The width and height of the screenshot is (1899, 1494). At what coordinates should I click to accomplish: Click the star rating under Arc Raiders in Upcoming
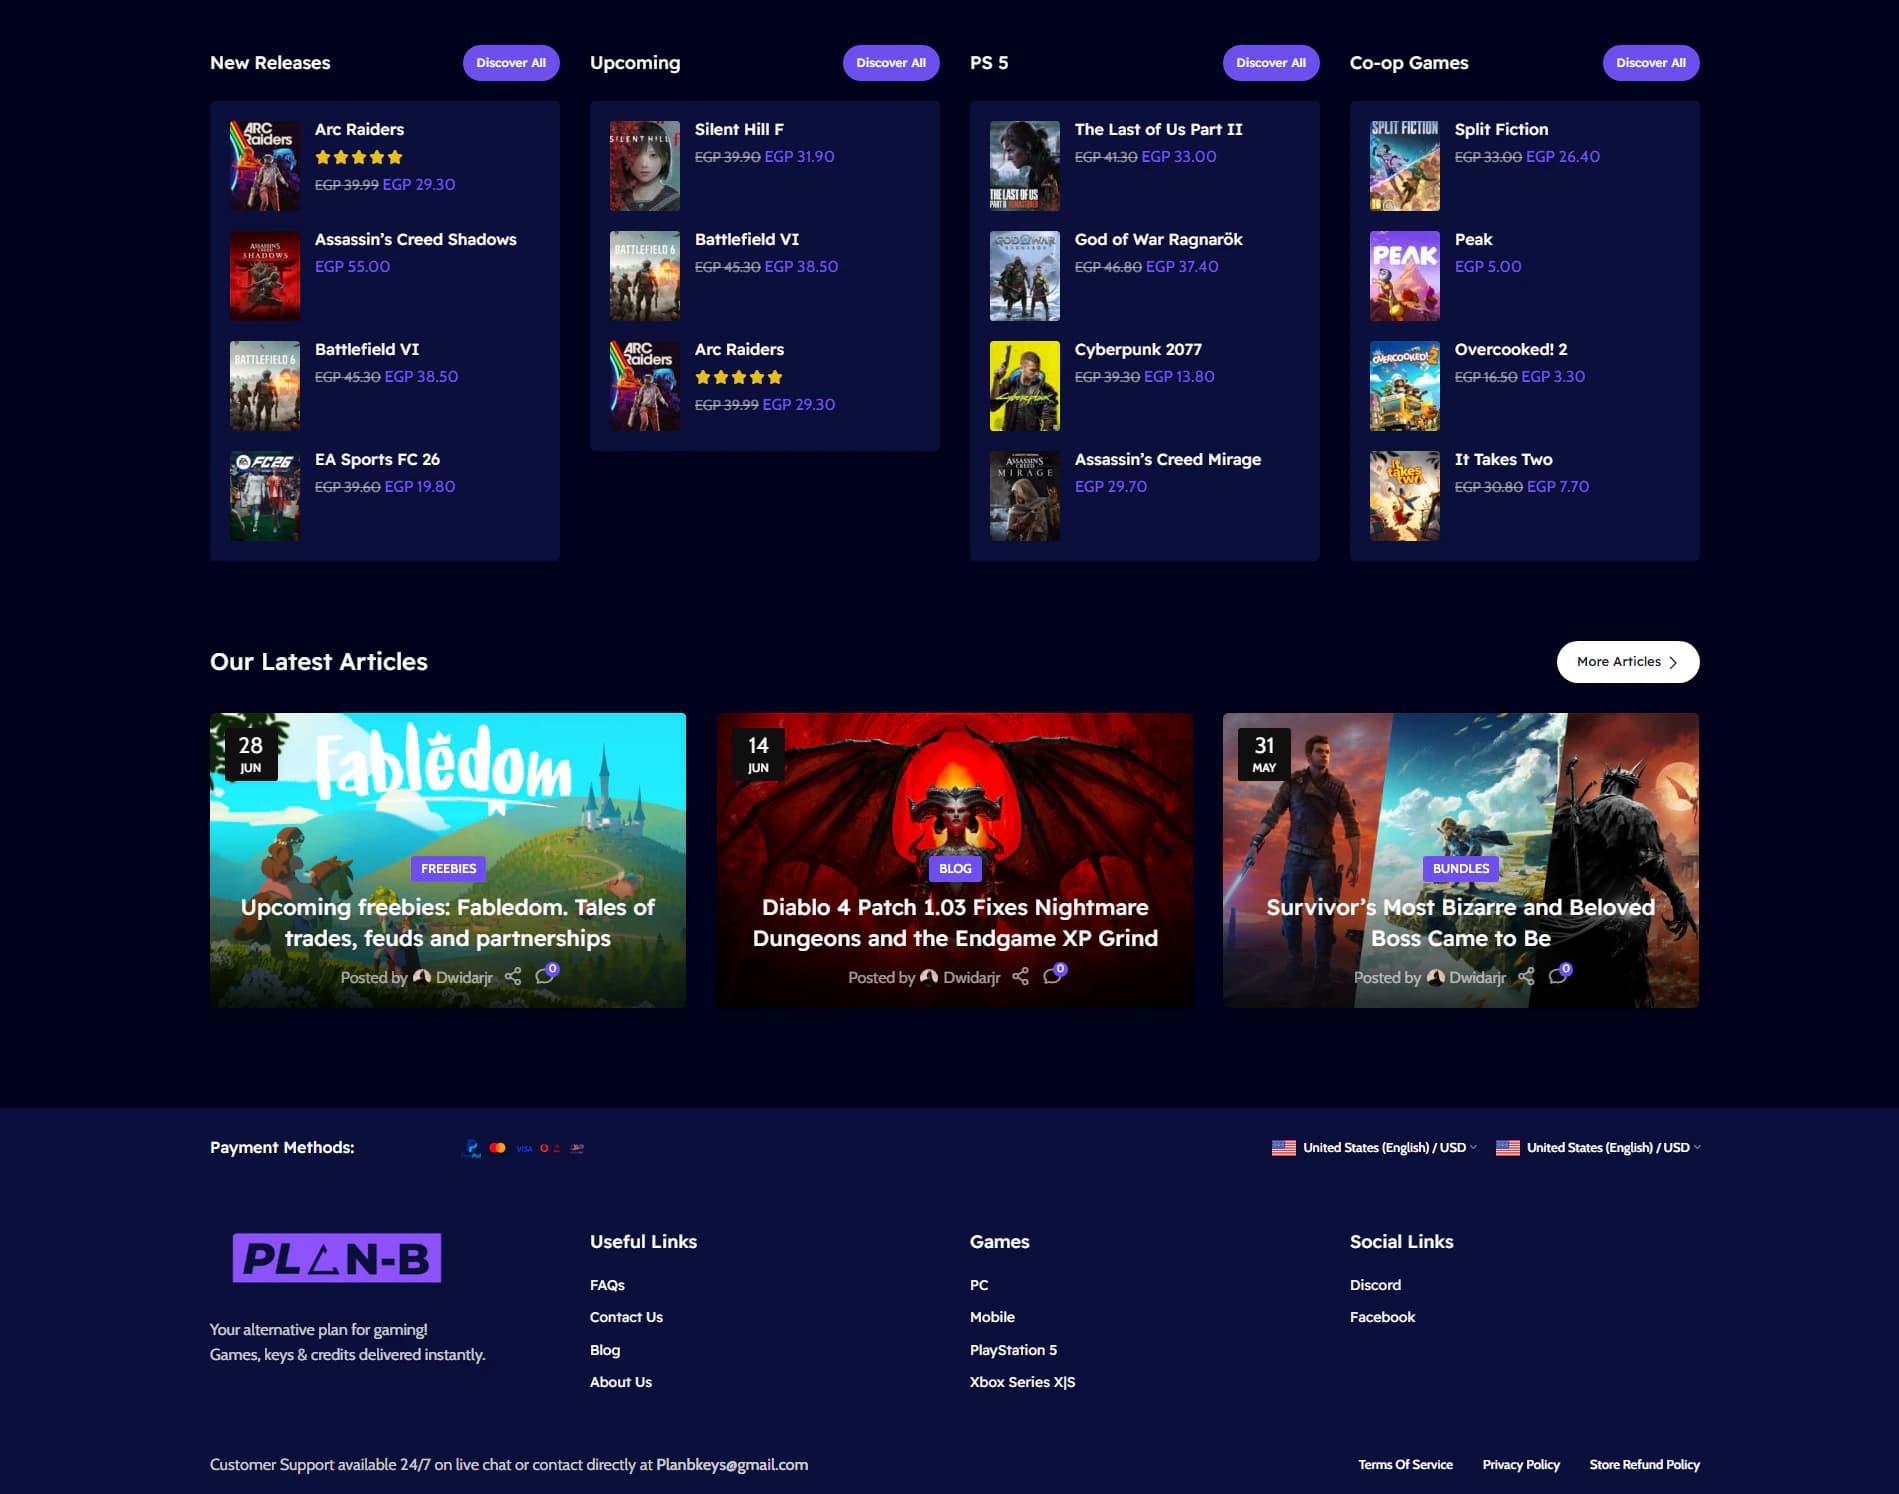739,377
